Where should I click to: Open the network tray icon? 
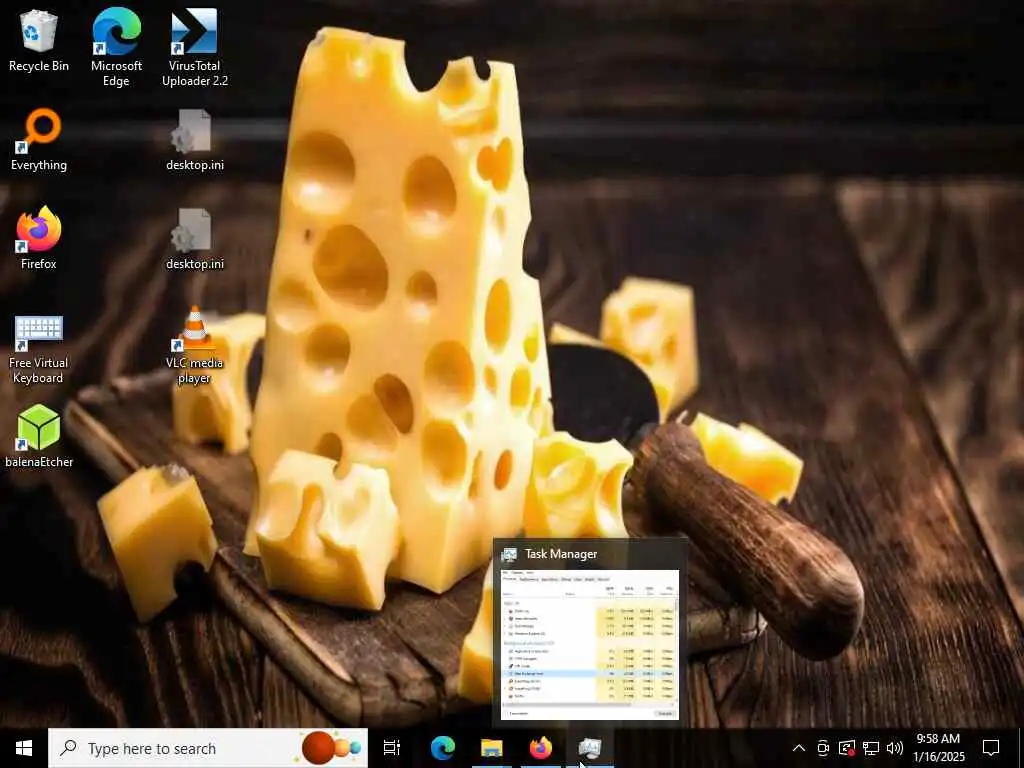pyautogui.click(x=871, y=748)
